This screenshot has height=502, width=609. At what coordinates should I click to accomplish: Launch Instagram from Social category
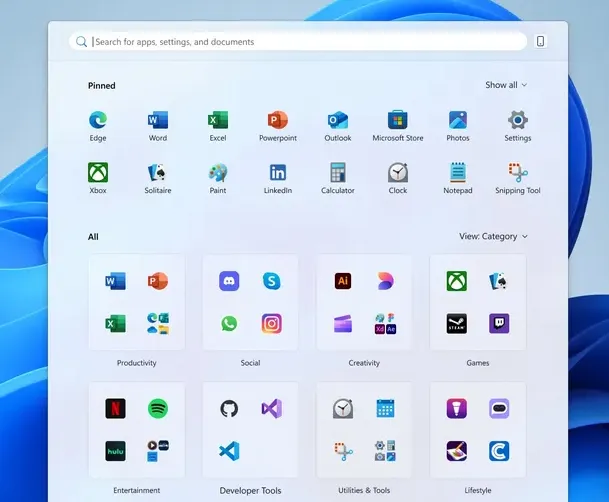271,323
